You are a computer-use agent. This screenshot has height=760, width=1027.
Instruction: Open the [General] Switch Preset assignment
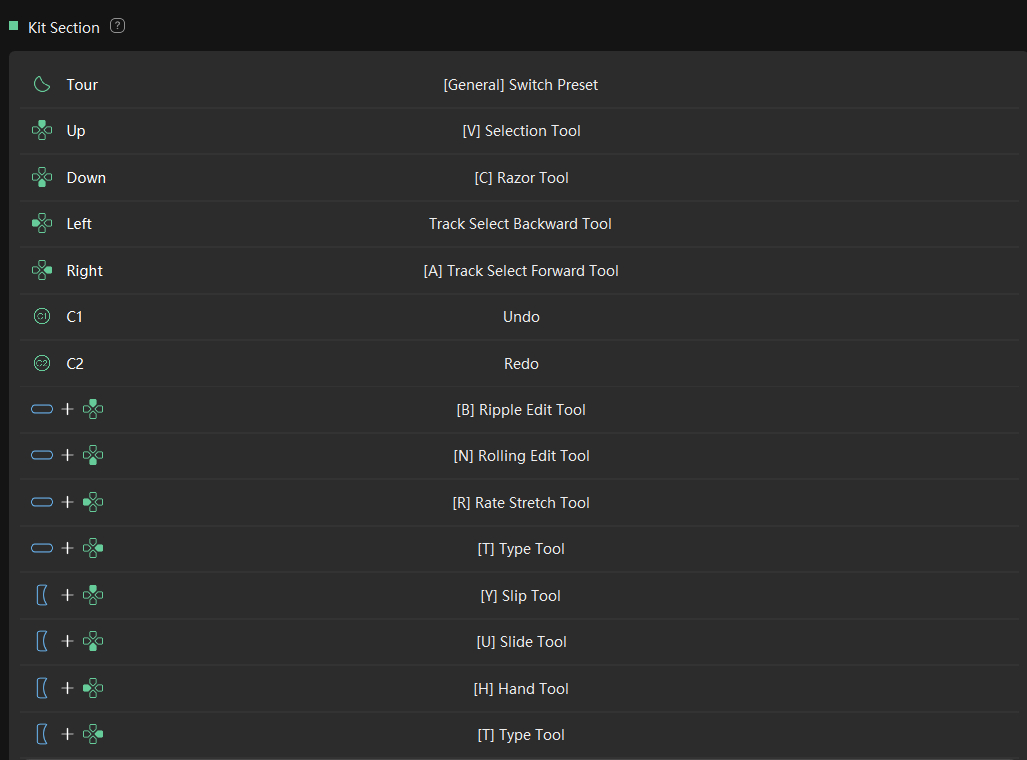pyautogui.click(x=521, y=85)
